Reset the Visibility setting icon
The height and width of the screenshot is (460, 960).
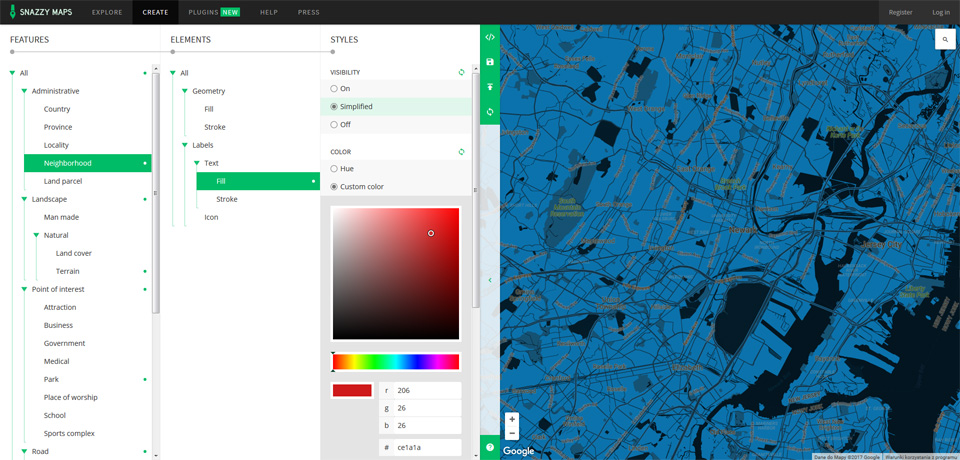462,72
